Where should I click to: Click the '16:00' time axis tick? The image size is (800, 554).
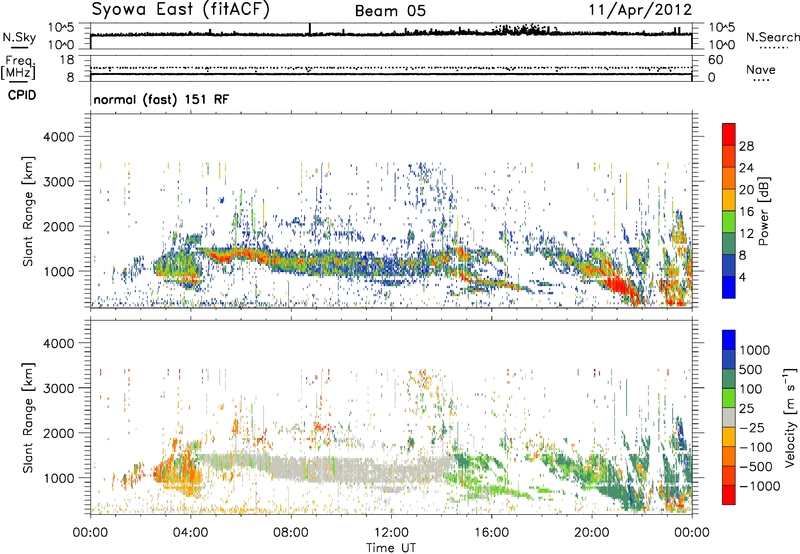coord(492,533)
